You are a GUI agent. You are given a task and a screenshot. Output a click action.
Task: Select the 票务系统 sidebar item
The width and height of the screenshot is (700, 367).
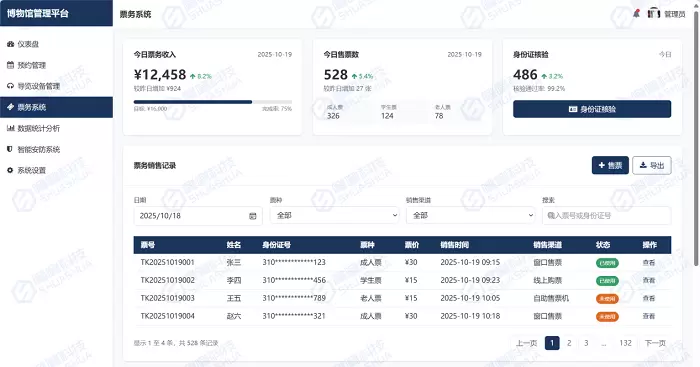(56, 107)
